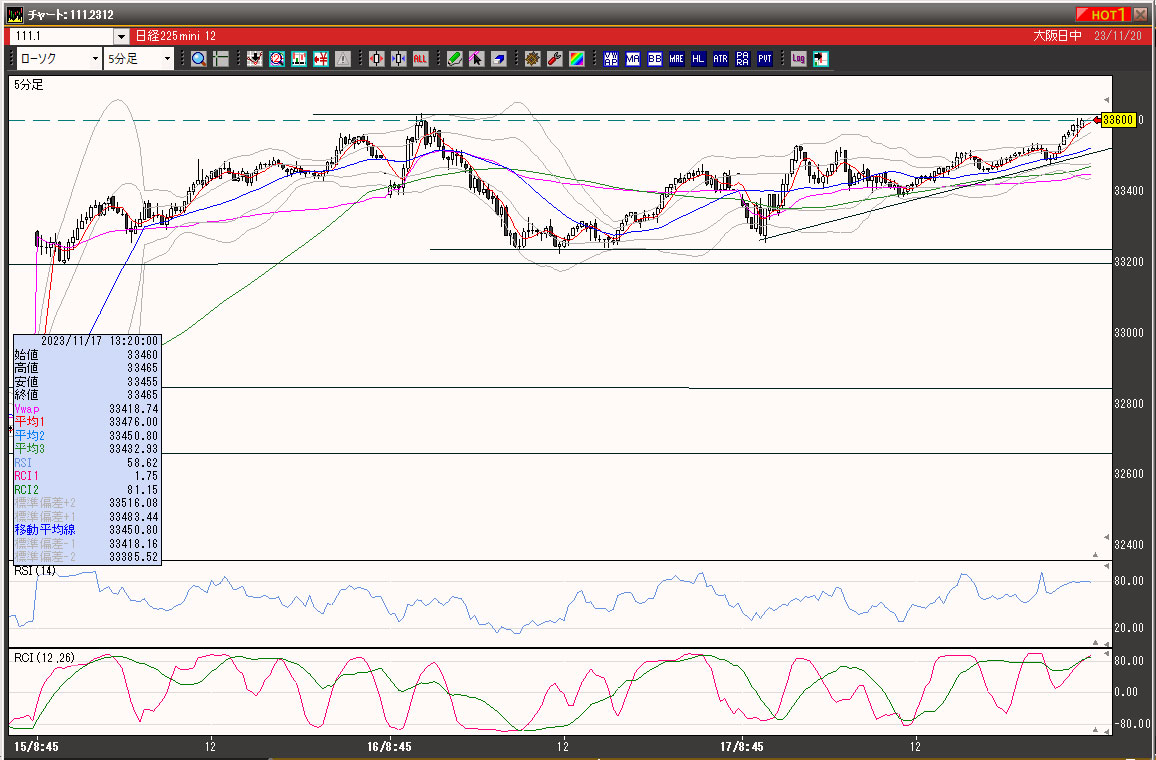Click the small triangle at RCI panel top right
The height and width of the screenshot is (760, 1156).
pos(1107,654)
